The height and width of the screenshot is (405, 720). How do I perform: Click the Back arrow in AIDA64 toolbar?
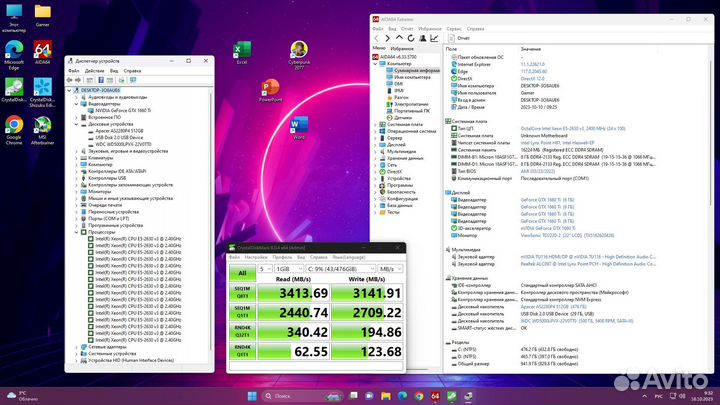[377, 38]
